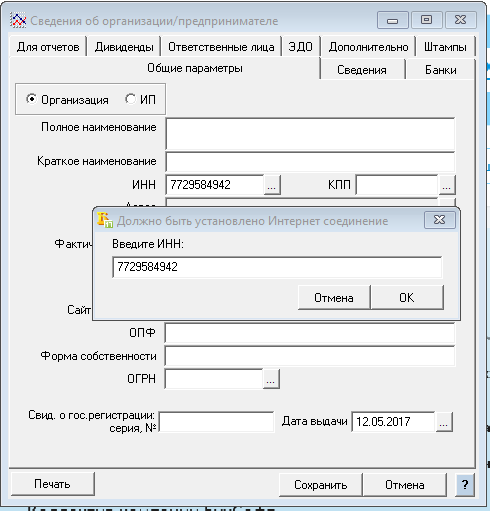
Task: Click the ellipsis button next to ИНН field
Action: click(x=272, y=185)
